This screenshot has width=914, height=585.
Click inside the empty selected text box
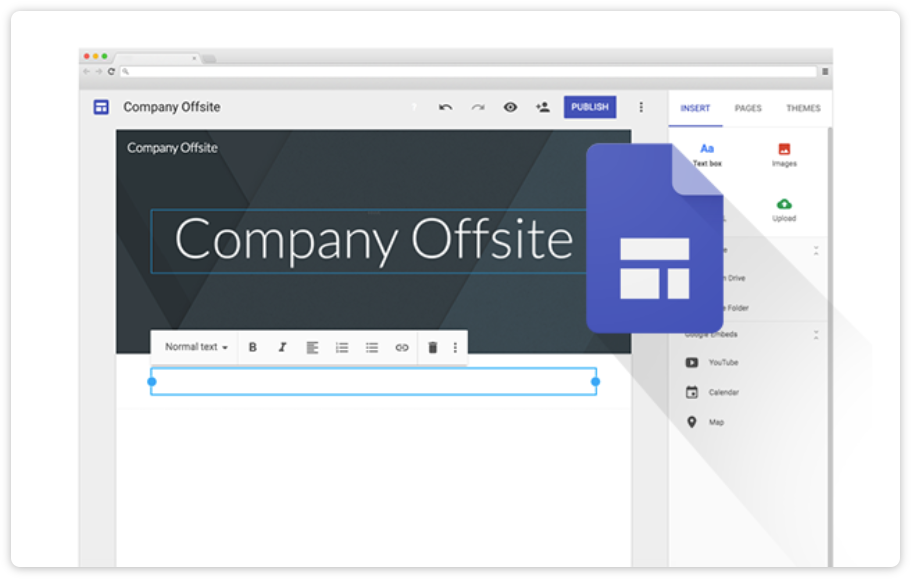pyautogui.click(x=373, y=382)
